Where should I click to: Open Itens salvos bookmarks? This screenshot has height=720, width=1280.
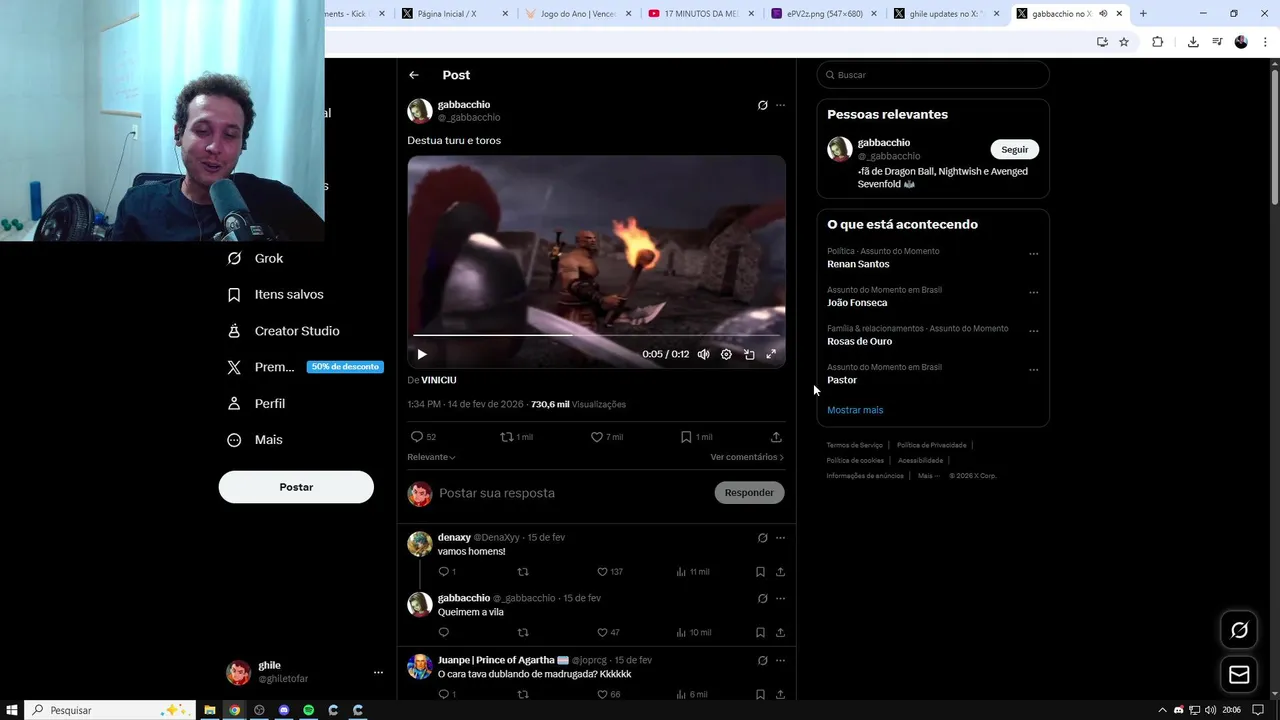275,294
